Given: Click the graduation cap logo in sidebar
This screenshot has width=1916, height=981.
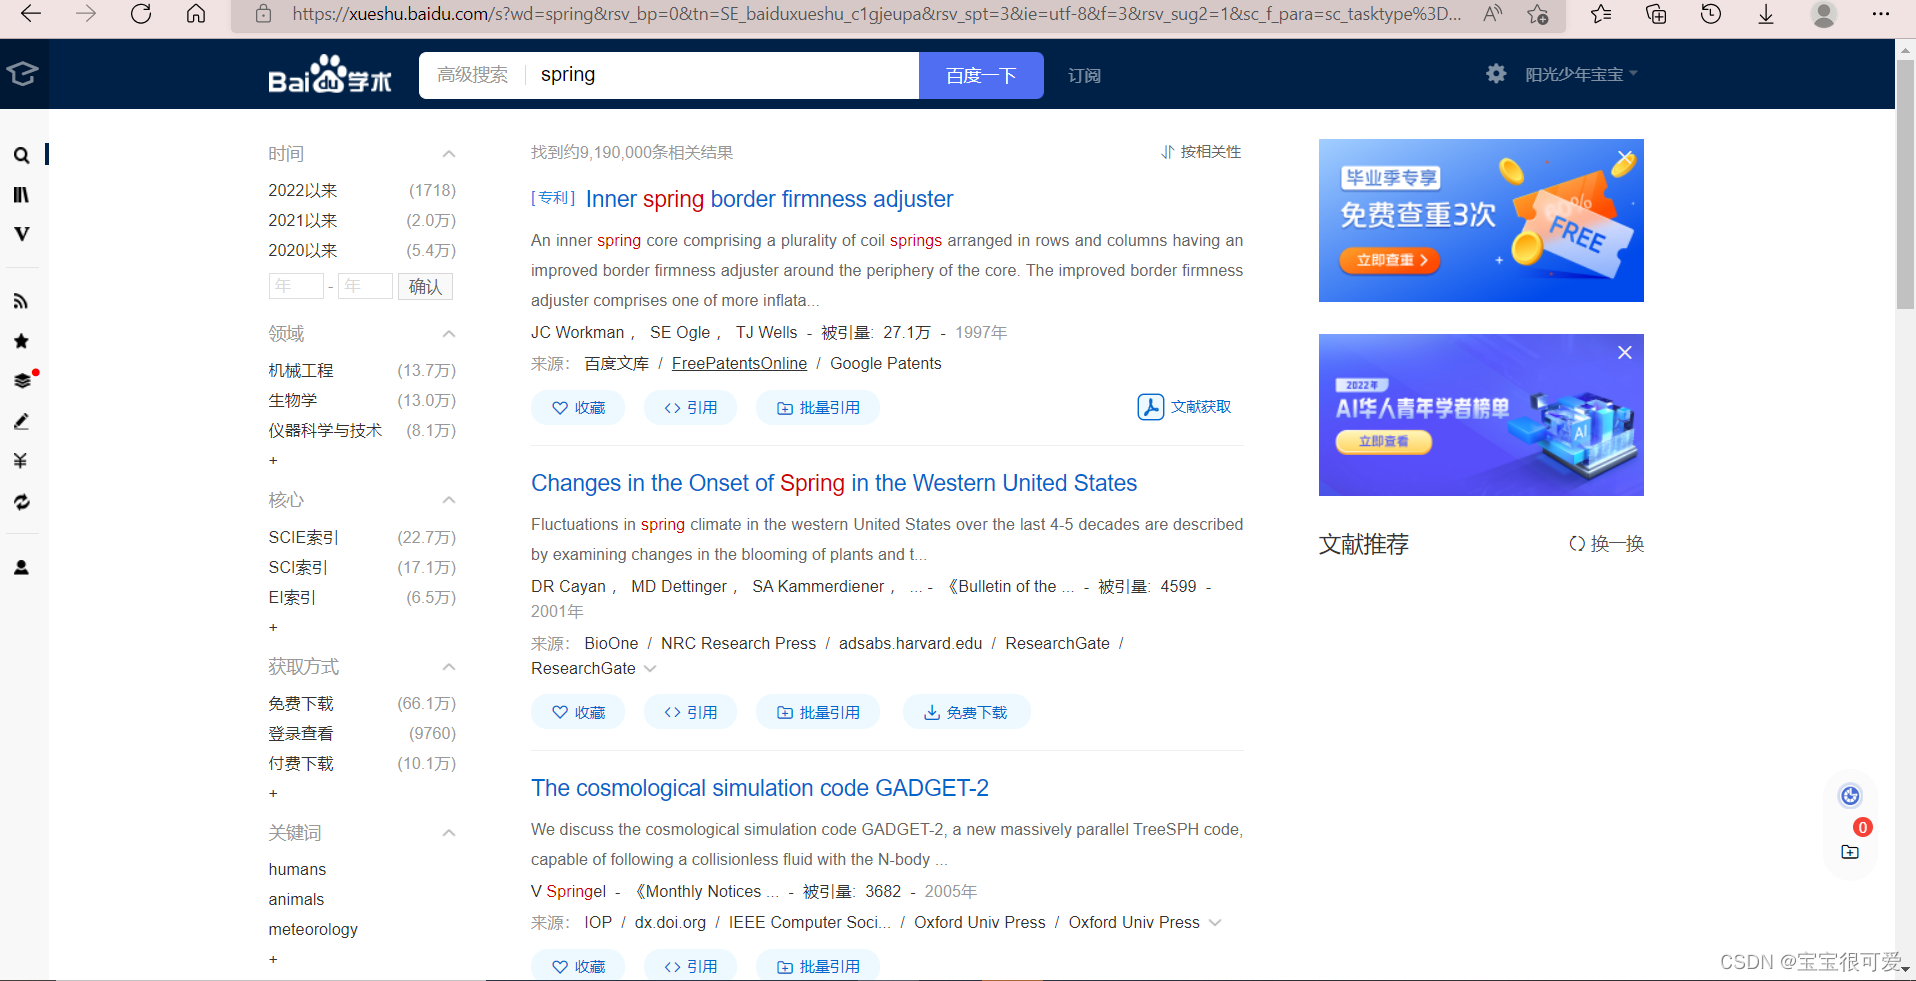Looking at the screenshot, I should (x=22, y=73).
